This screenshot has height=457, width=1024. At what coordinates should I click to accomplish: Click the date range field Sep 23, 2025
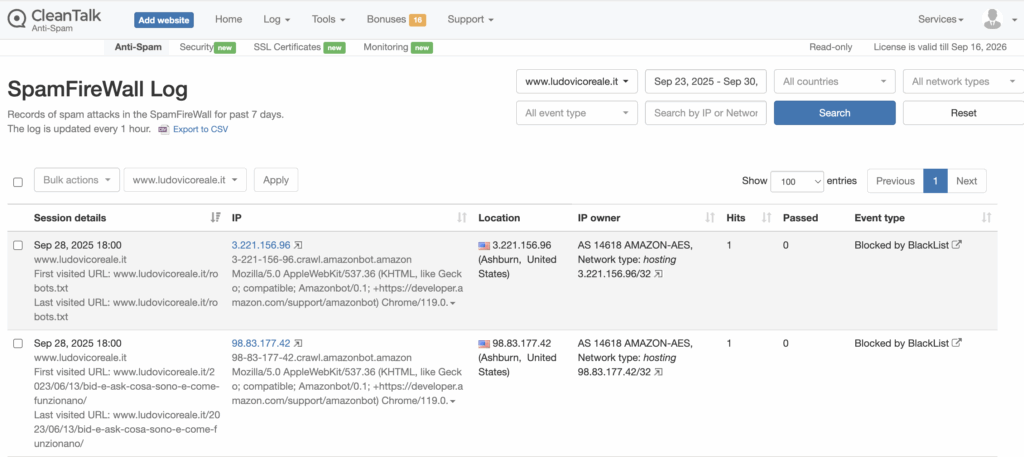[706, 82]
